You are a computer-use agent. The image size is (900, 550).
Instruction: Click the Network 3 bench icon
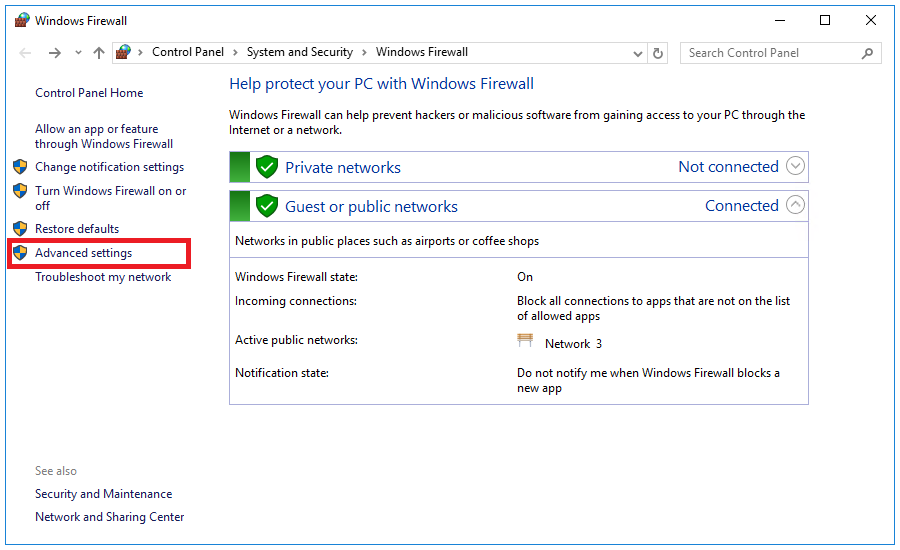[525, 340]
